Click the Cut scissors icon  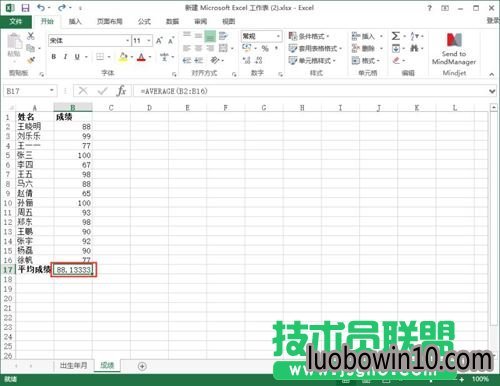31,36
